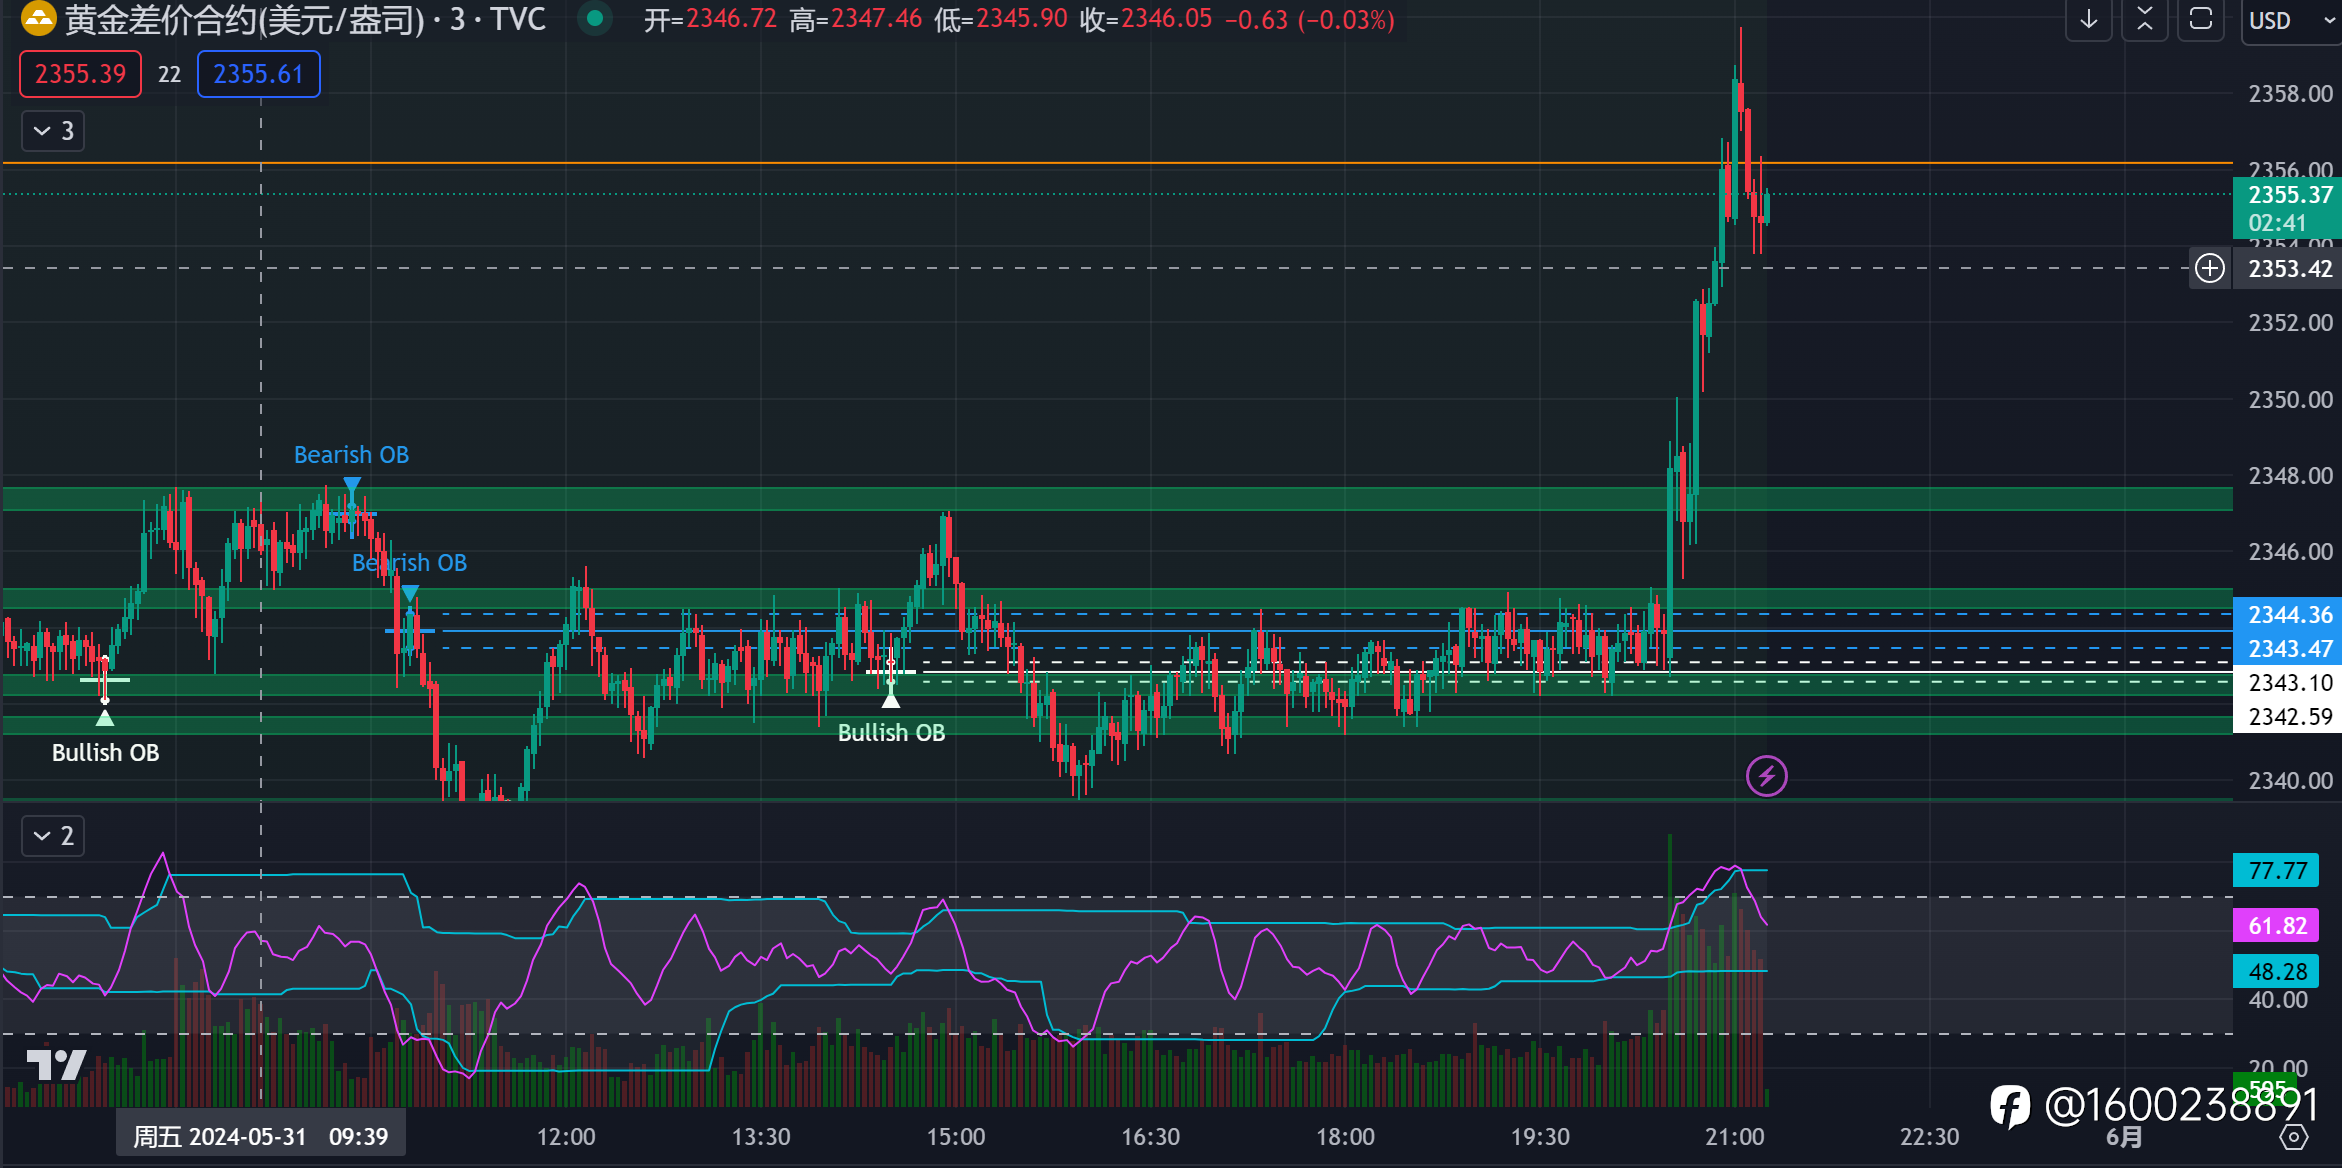The width and height of the screenshot is (2342, 1168).
Task: Open the USD currency dropdown
Action: (2290, 21)
